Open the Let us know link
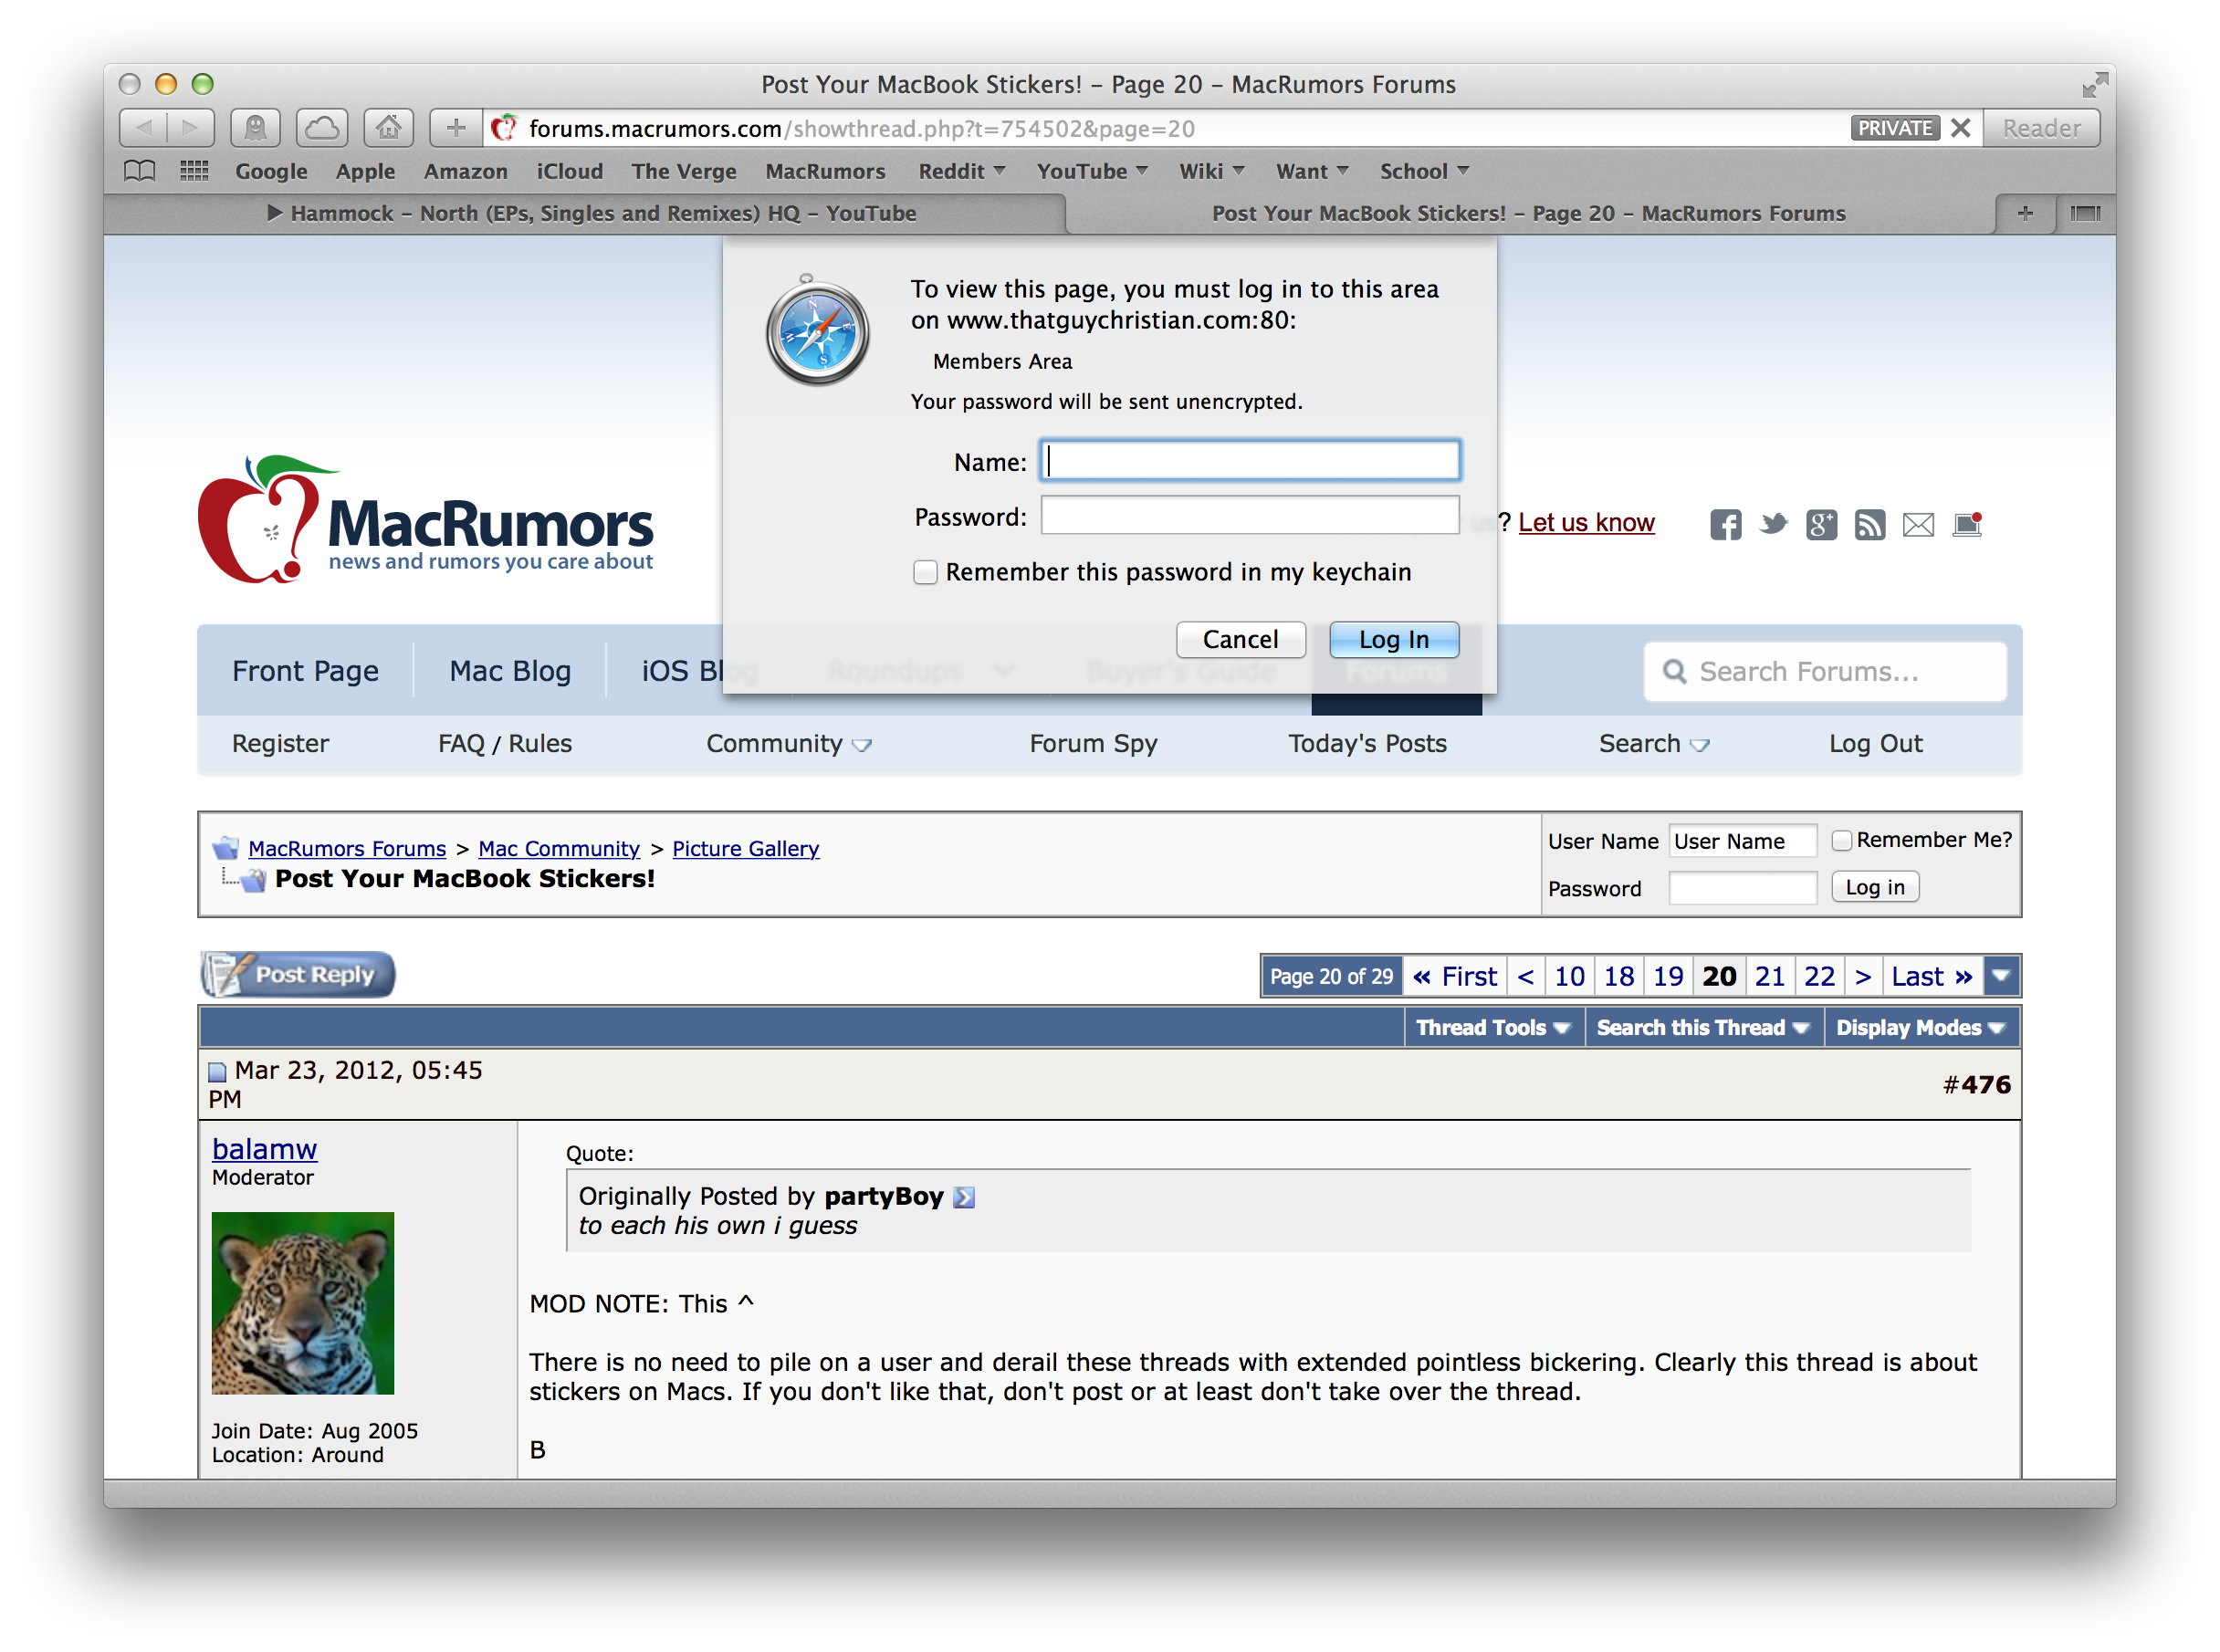Viewport: 2220px width, 1652px height. pos(1586,522)
